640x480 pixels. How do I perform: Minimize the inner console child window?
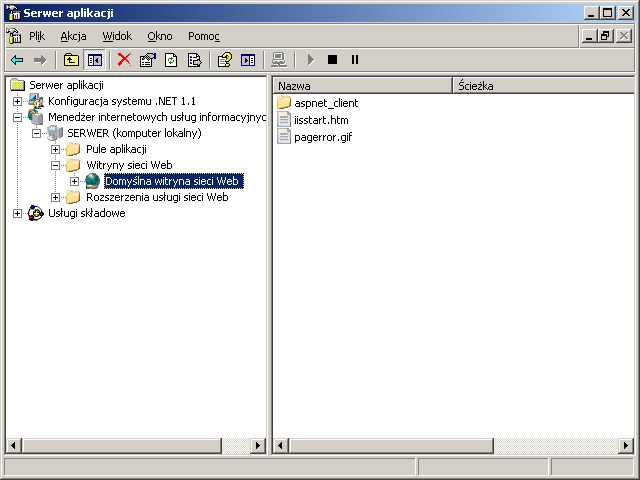589,36
